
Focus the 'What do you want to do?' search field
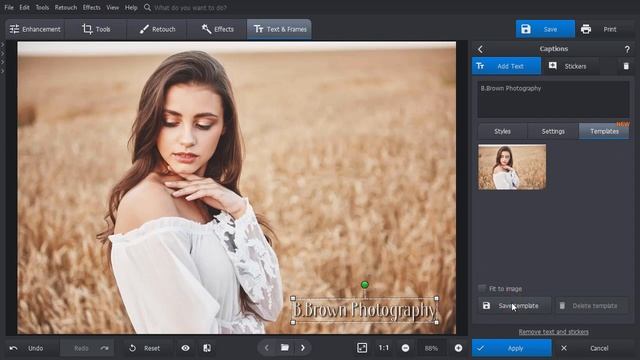191,7
